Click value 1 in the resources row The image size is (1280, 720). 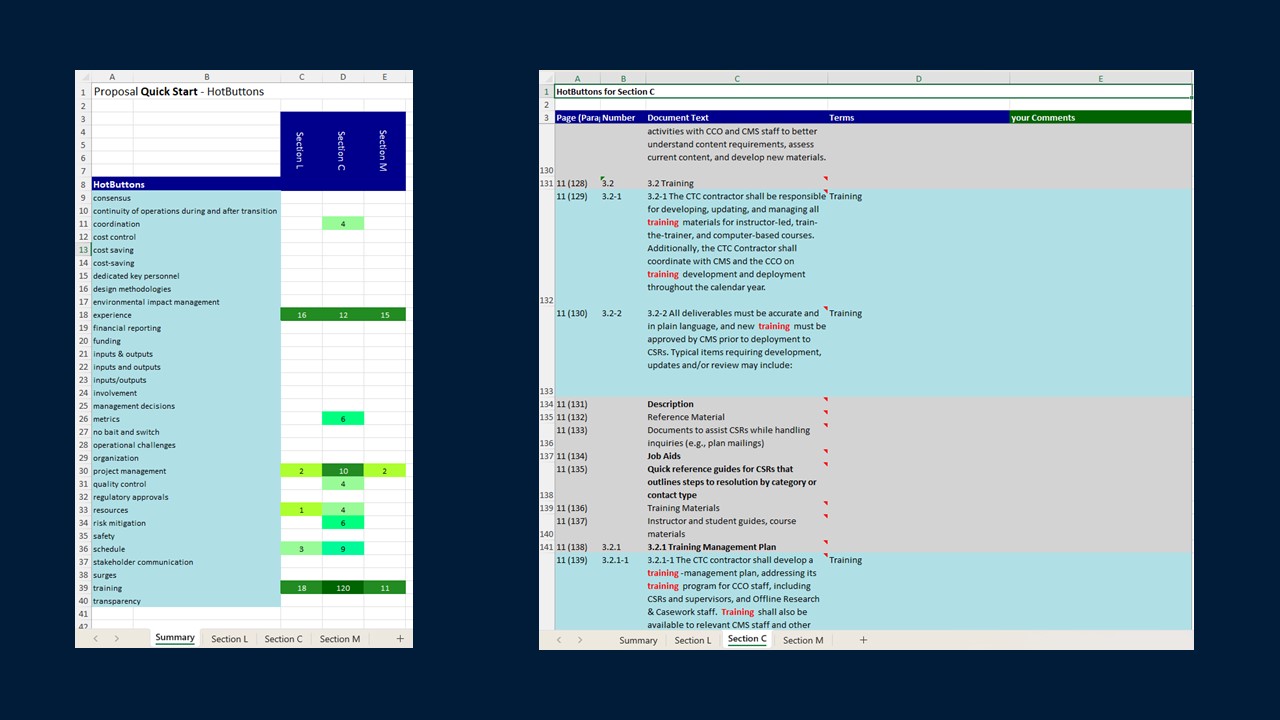[301, 510]
